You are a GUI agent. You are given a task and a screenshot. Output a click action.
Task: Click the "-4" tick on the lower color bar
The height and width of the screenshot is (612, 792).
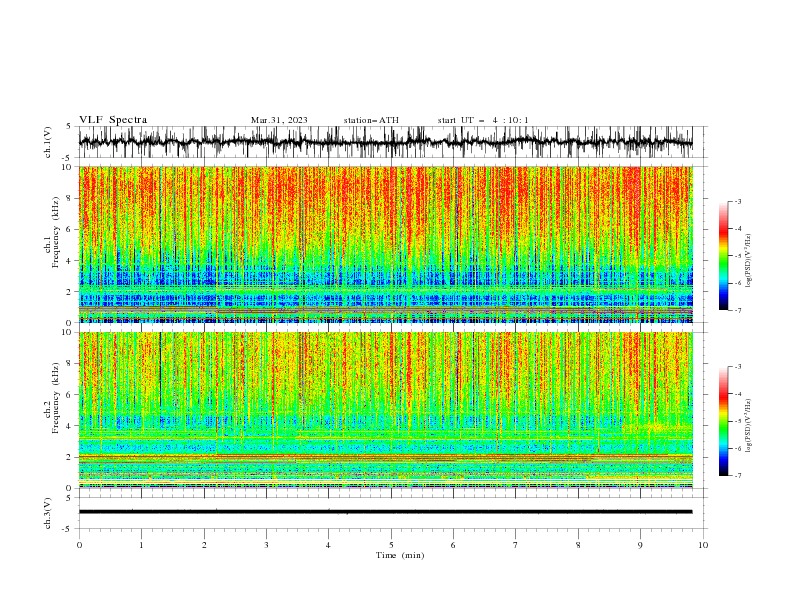[x=738, y=394]
